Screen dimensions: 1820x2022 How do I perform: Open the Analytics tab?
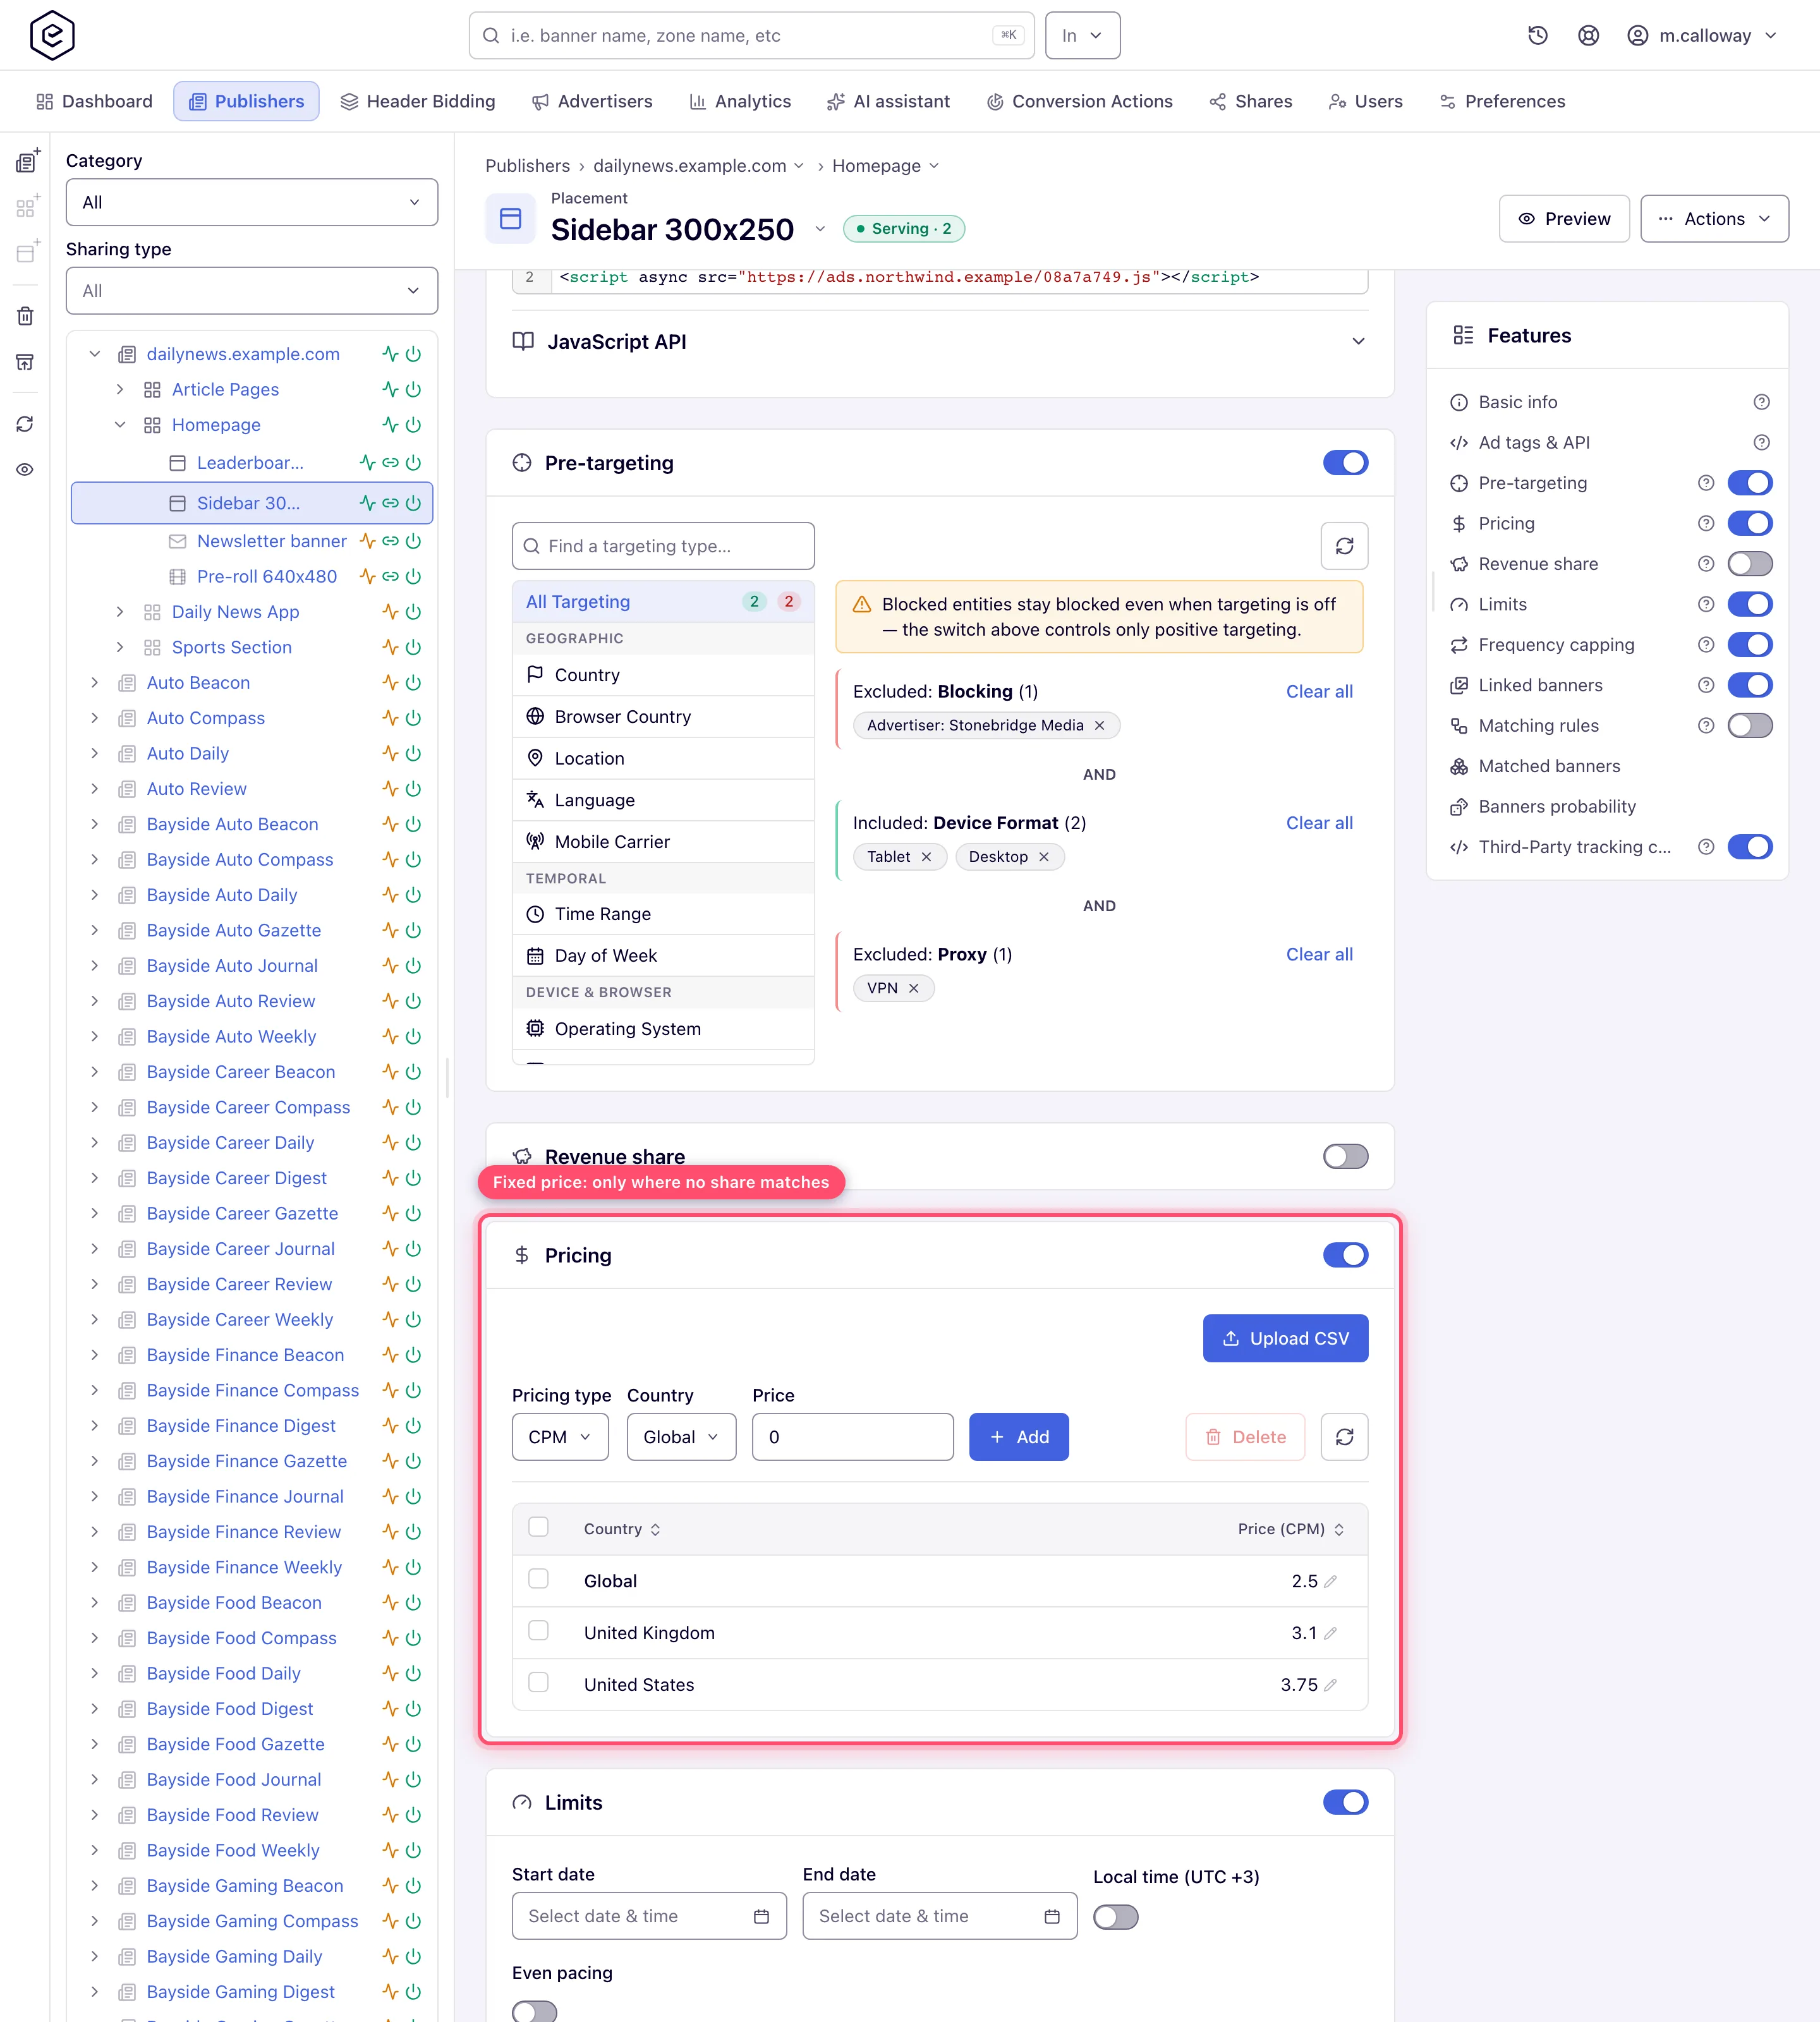(x=740, y=101)
